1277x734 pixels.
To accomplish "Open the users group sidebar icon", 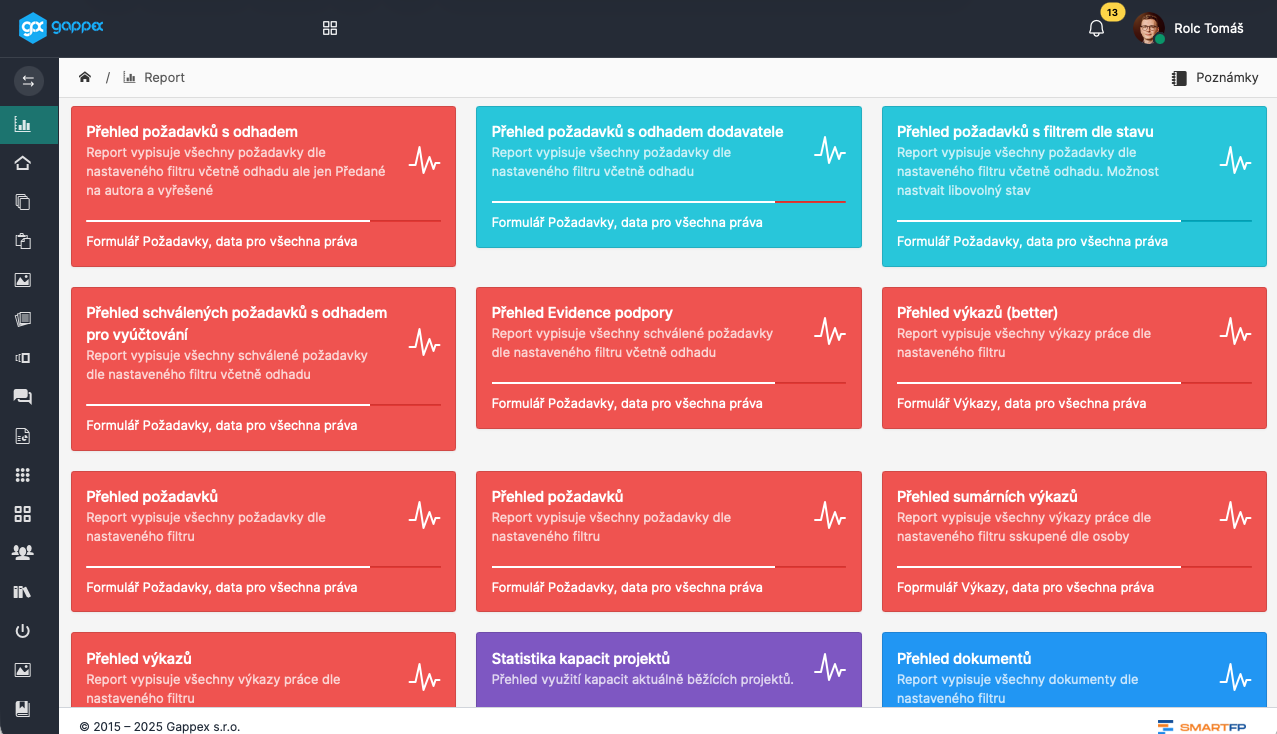I will [x=23, y=553].
